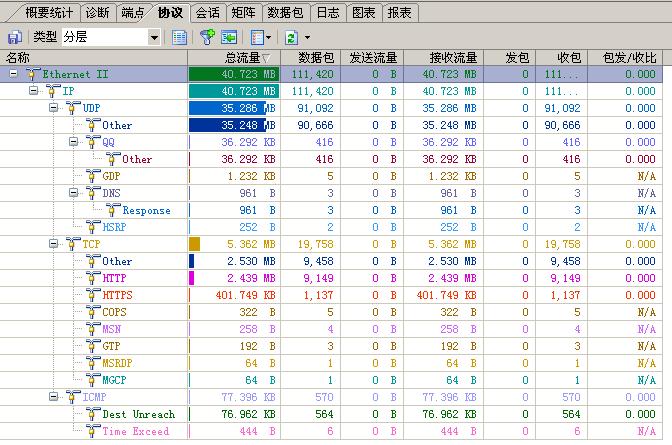This screenshot has height=445, width=672.
Task: Click the HTTPS protocol node icon
Action: click(x=93, y=295)
